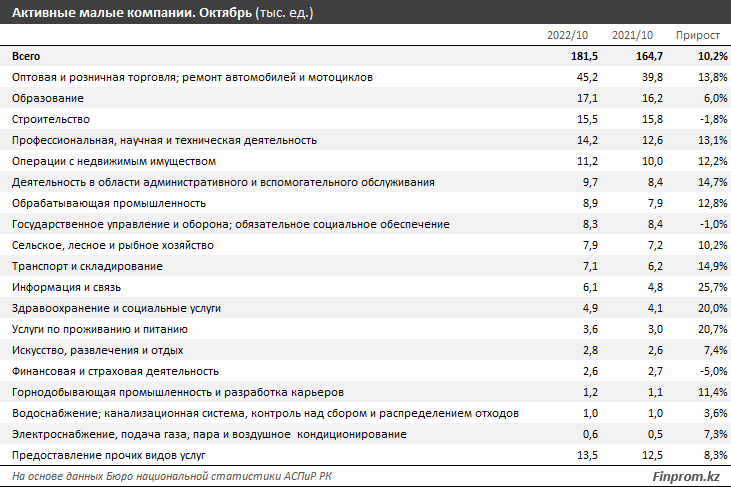Click the growth value 6,0%
Viewport: 731px width, 487px height.
(x=715, y=98)
